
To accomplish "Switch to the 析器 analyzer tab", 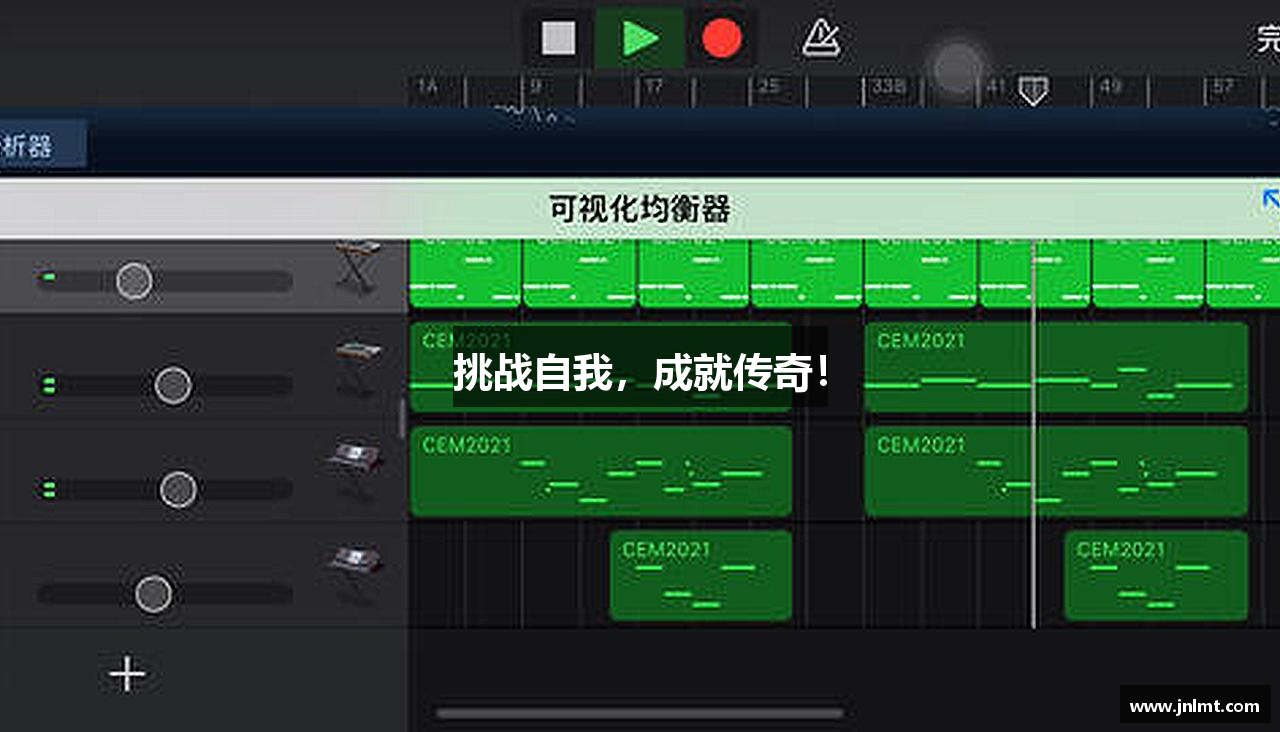I will [42, 146].
